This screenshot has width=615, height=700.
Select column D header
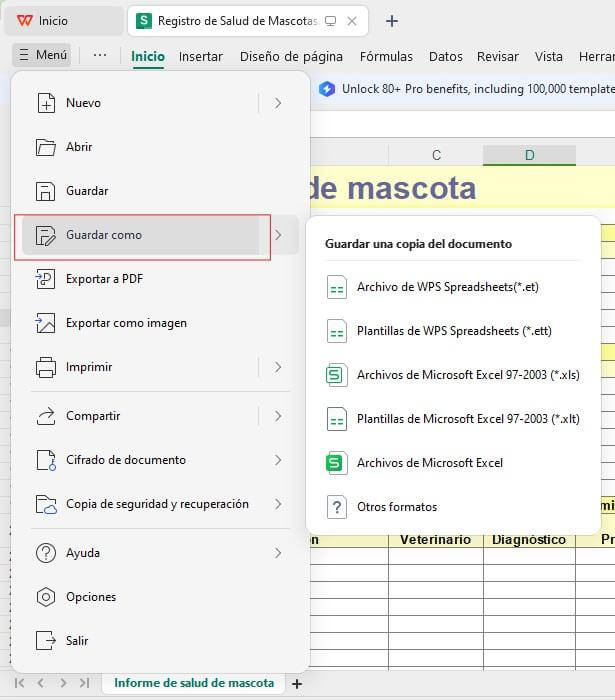pos(529,155)
